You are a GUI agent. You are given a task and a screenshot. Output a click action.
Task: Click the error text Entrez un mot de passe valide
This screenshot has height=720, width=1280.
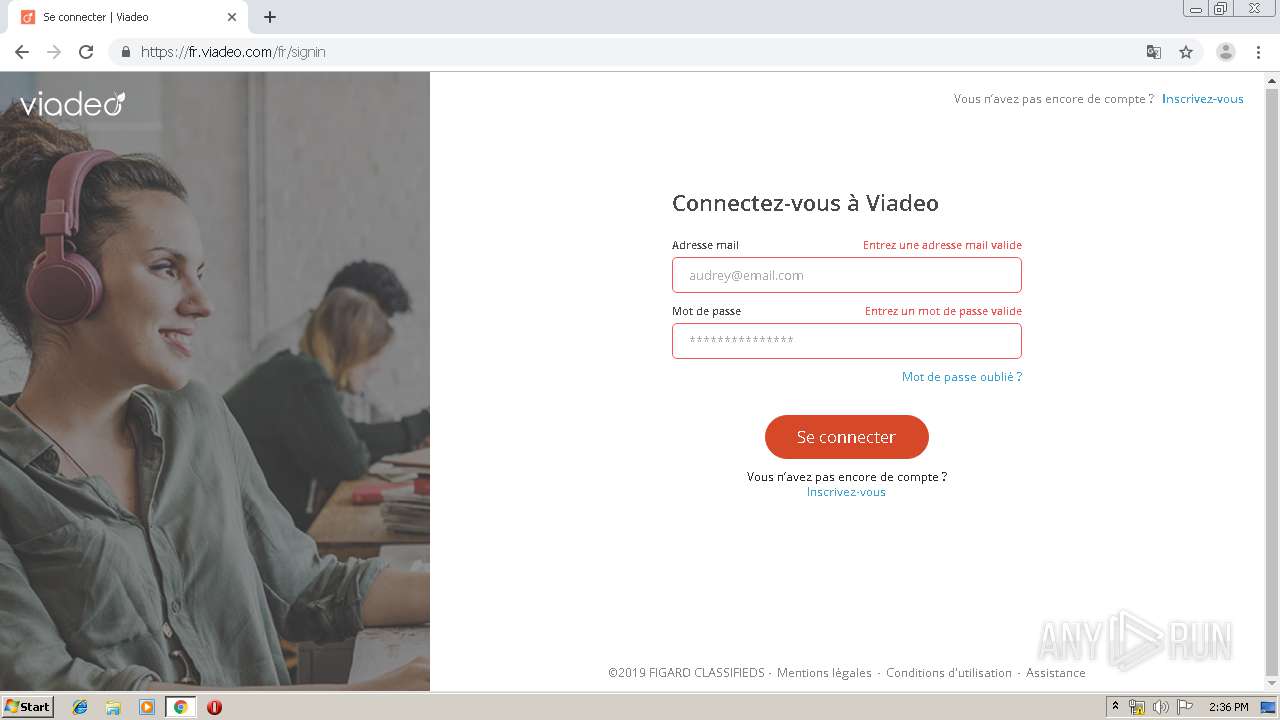tap(943, 311)
